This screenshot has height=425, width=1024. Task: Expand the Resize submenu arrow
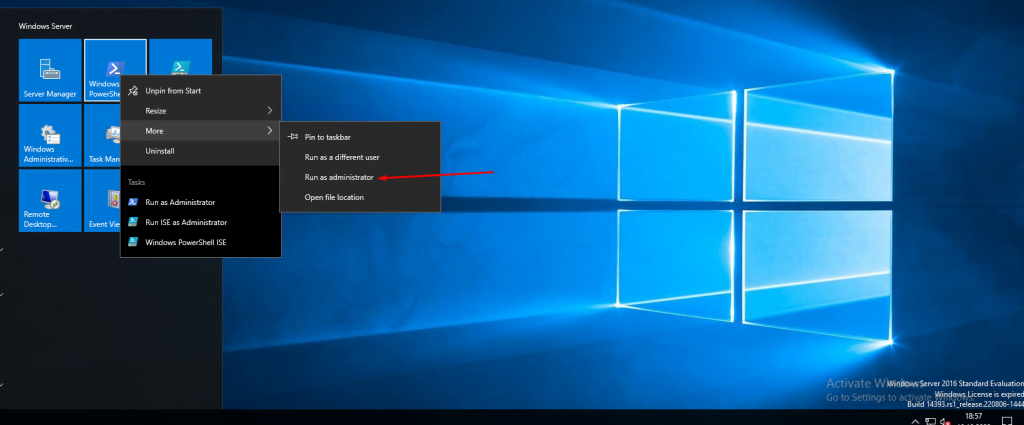pos(270,111)
